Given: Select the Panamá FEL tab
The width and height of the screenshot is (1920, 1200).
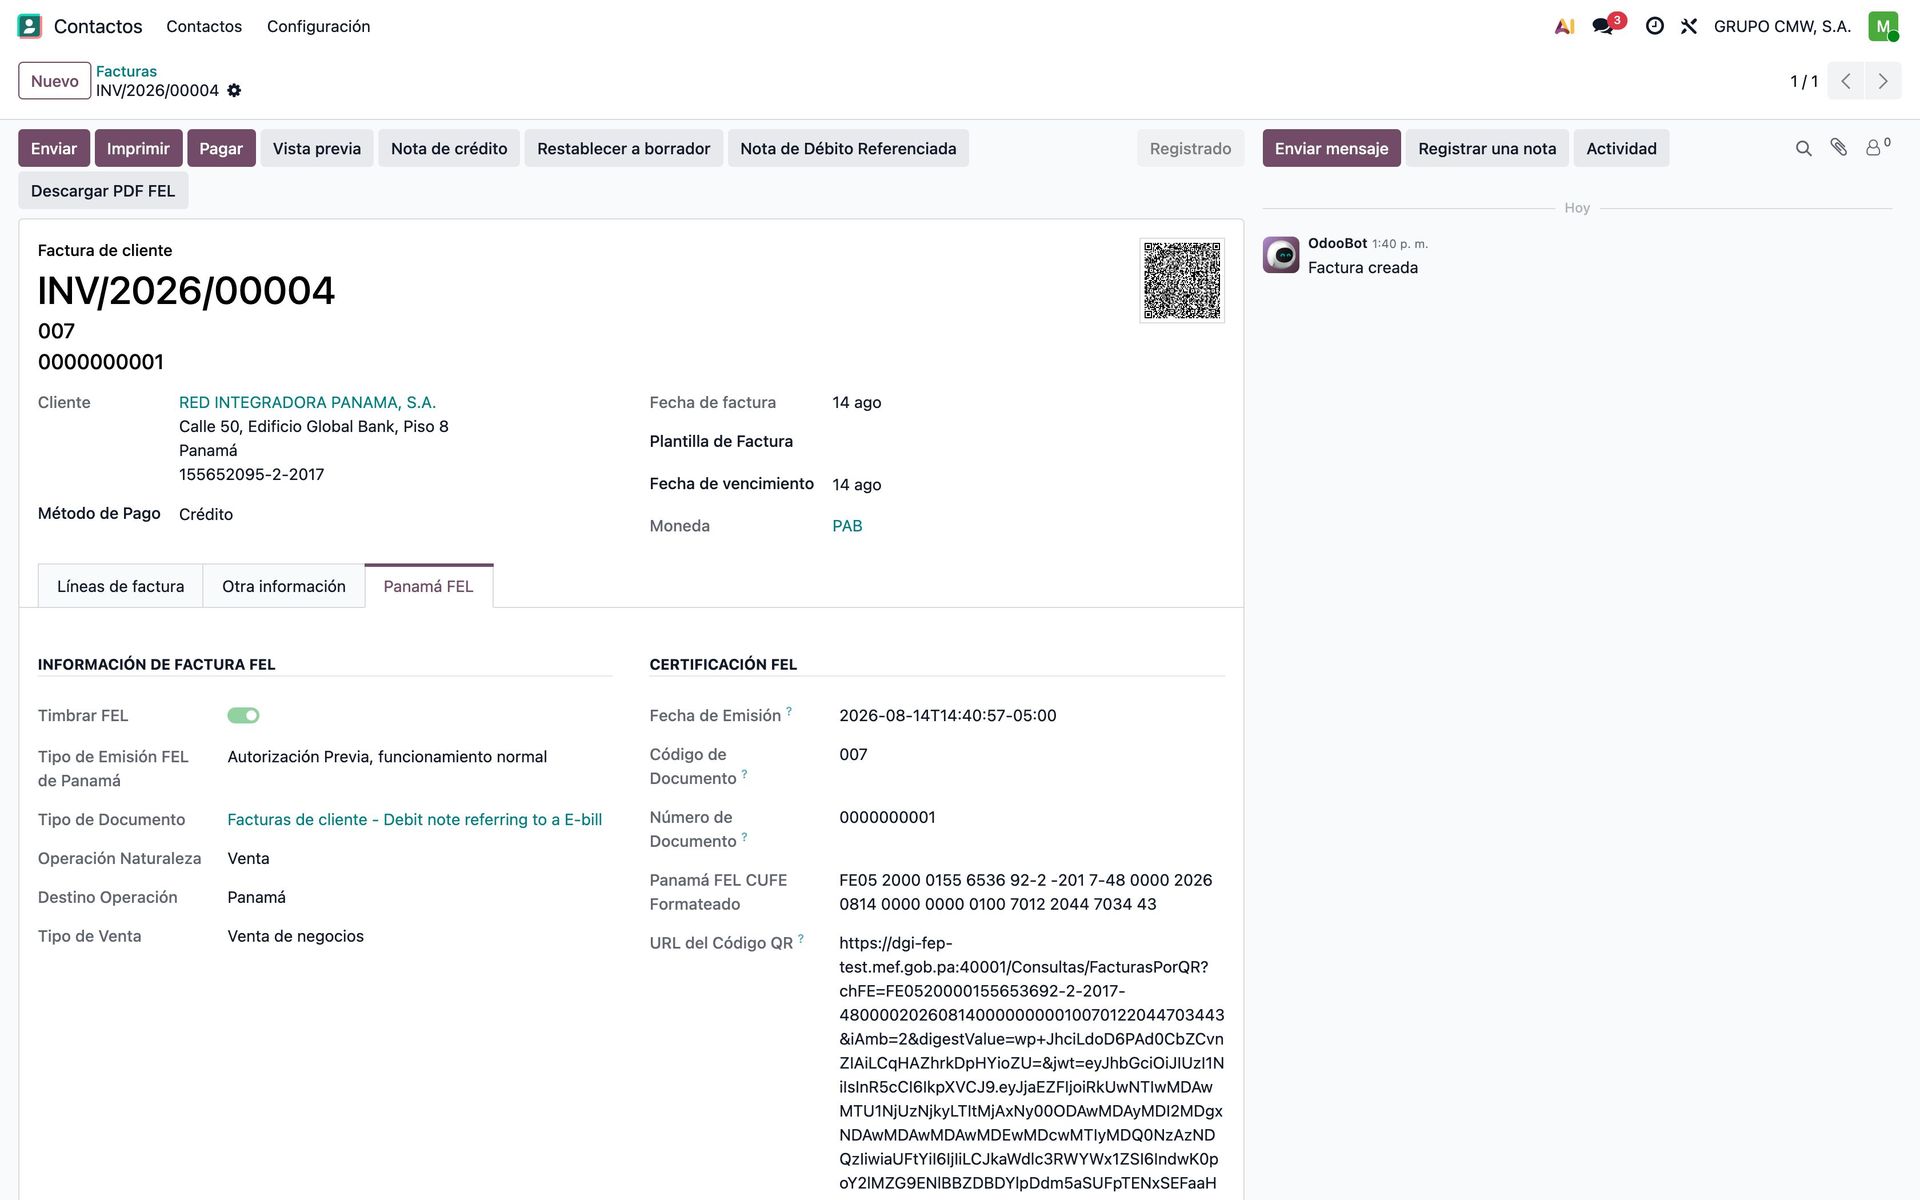Looking at the screenshot, I should tap(428, 586).
